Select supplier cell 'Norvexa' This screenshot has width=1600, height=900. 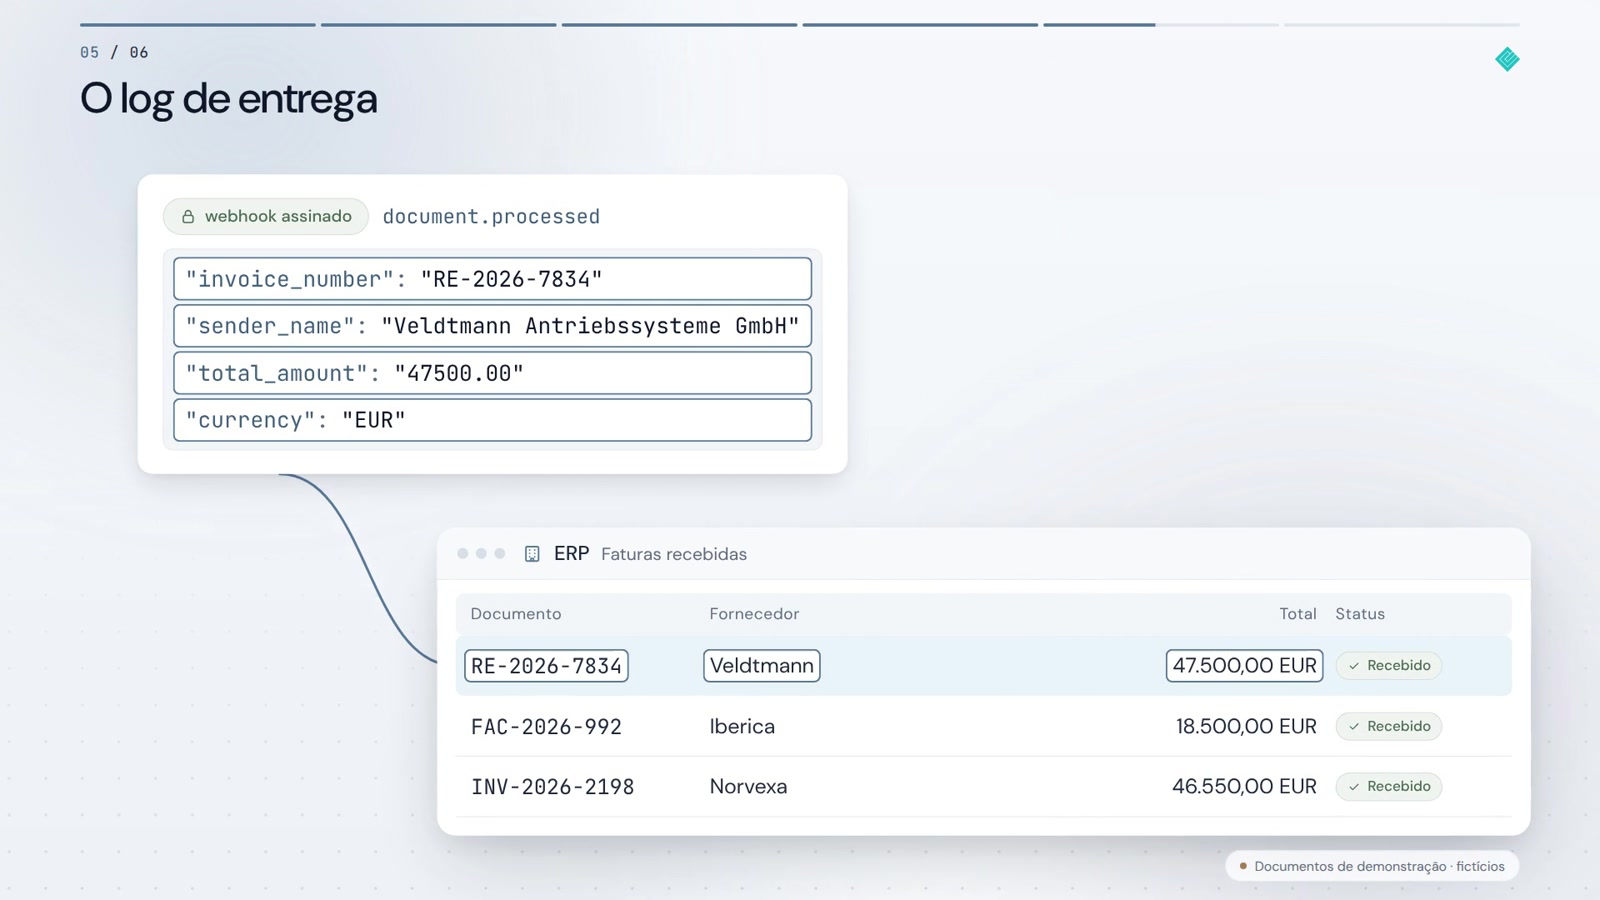pyautogui.click(x=748, y=787)
